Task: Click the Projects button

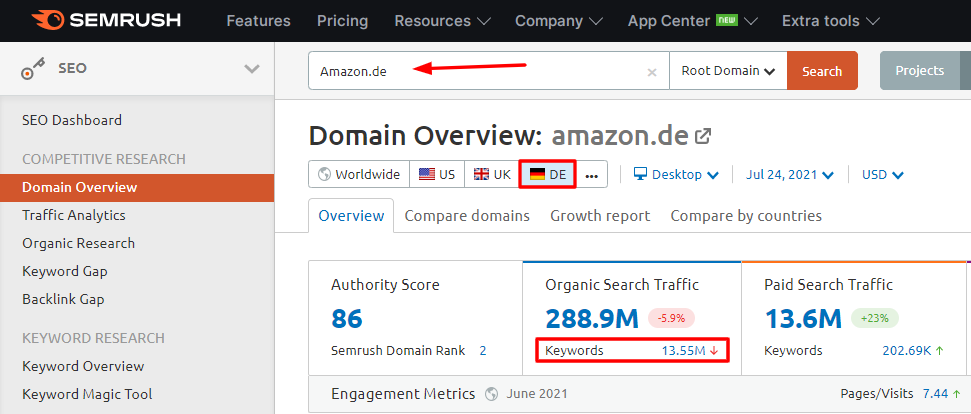Action: pyautogui.click(x=920, y=71)
